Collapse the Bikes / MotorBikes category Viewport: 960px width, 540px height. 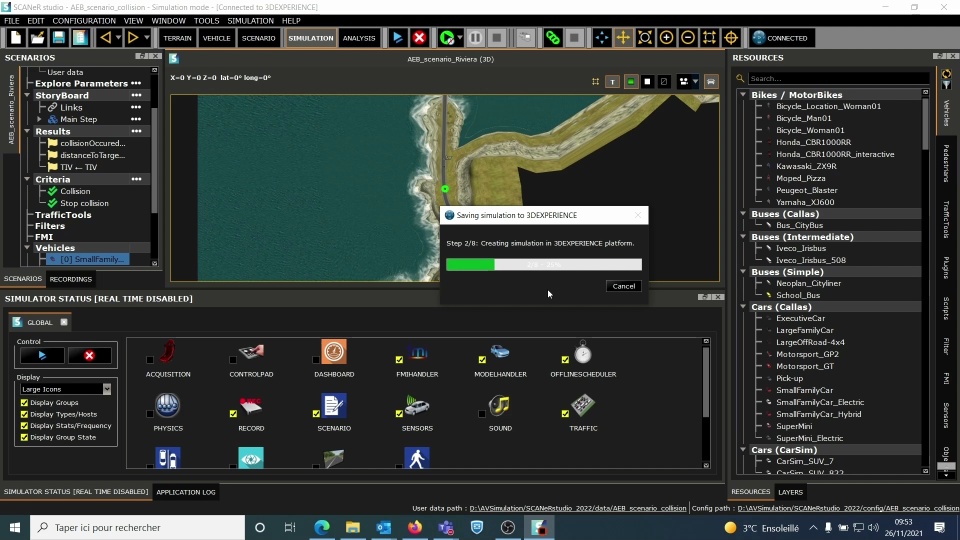coord(743,95)
